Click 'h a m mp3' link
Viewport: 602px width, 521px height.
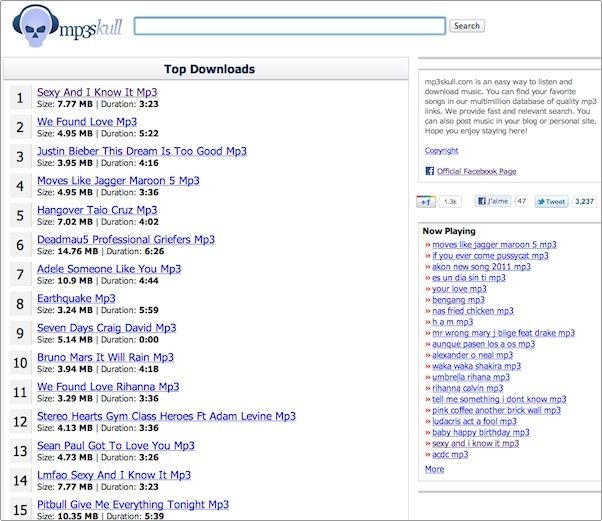453,322
